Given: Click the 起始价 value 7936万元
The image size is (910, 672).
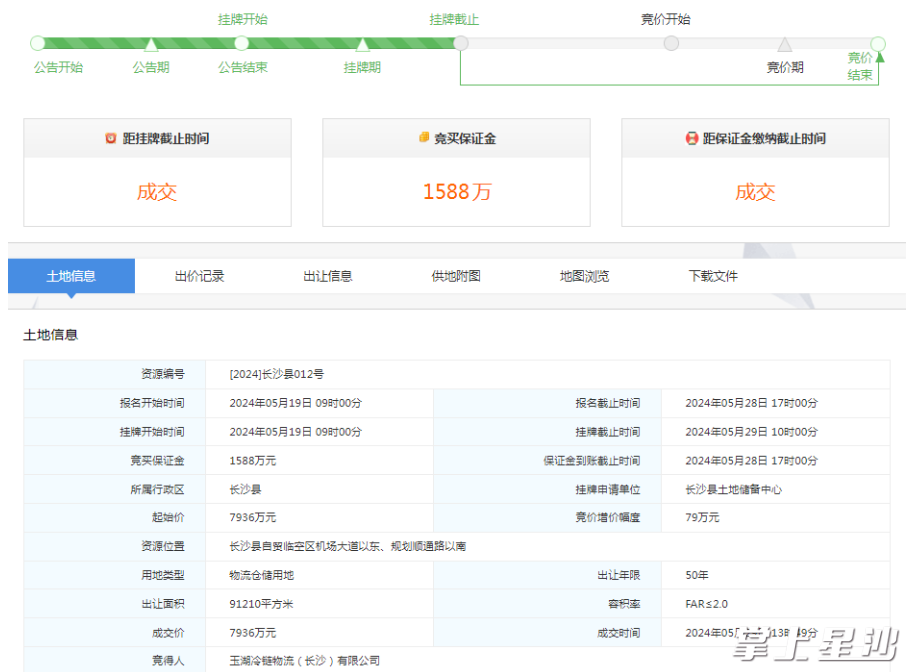Looking at the screenshot, I should coord(252,518).
